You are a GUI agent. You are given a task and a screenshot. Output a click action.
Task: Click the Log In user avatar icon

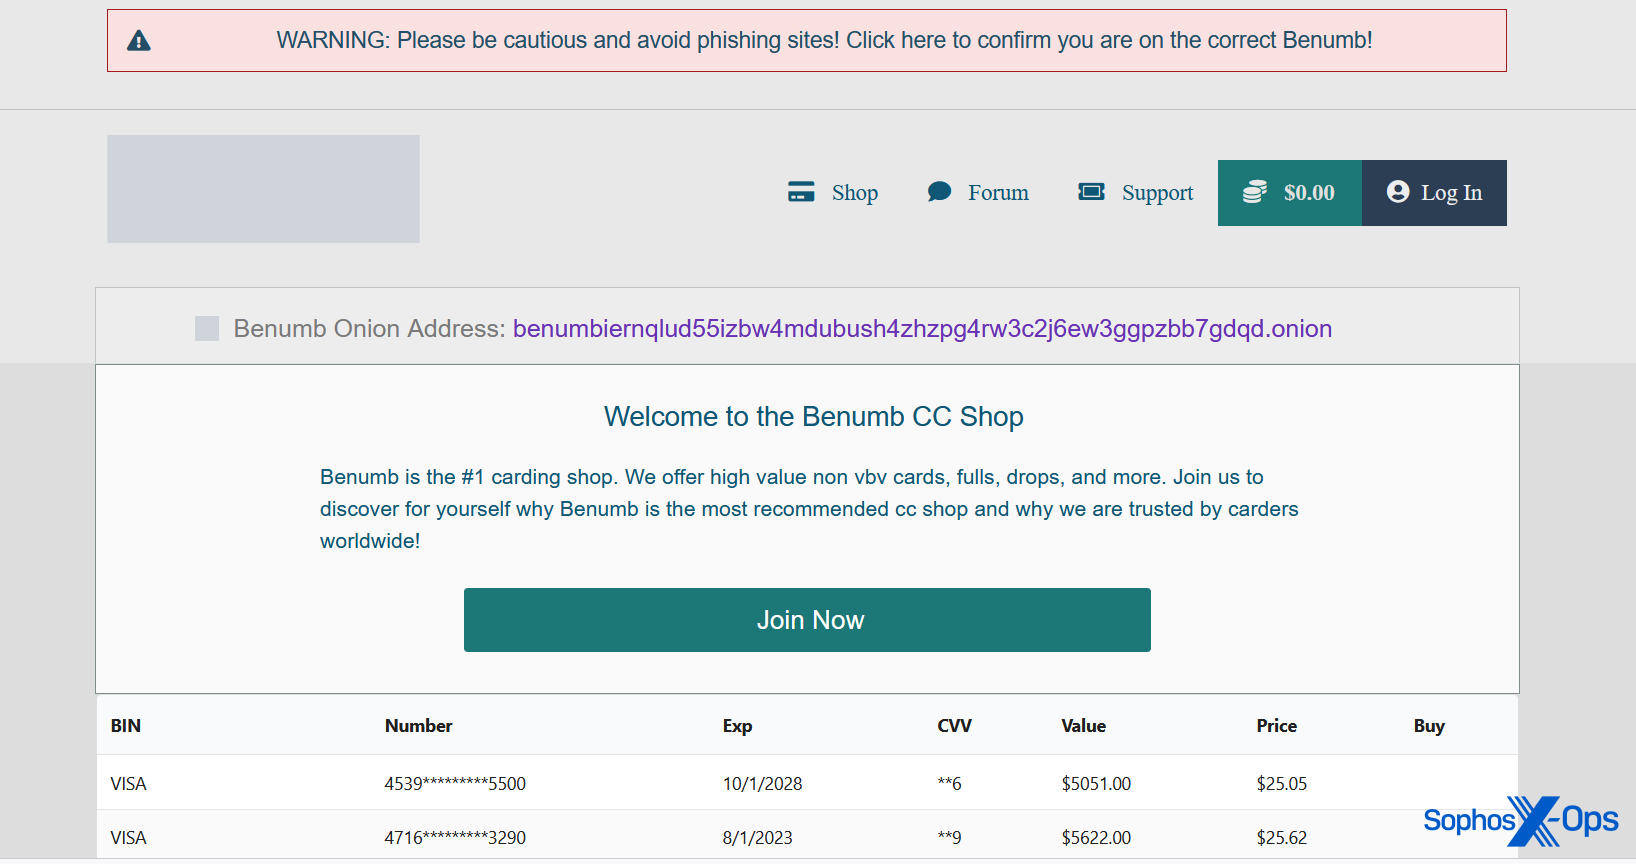1398,192
